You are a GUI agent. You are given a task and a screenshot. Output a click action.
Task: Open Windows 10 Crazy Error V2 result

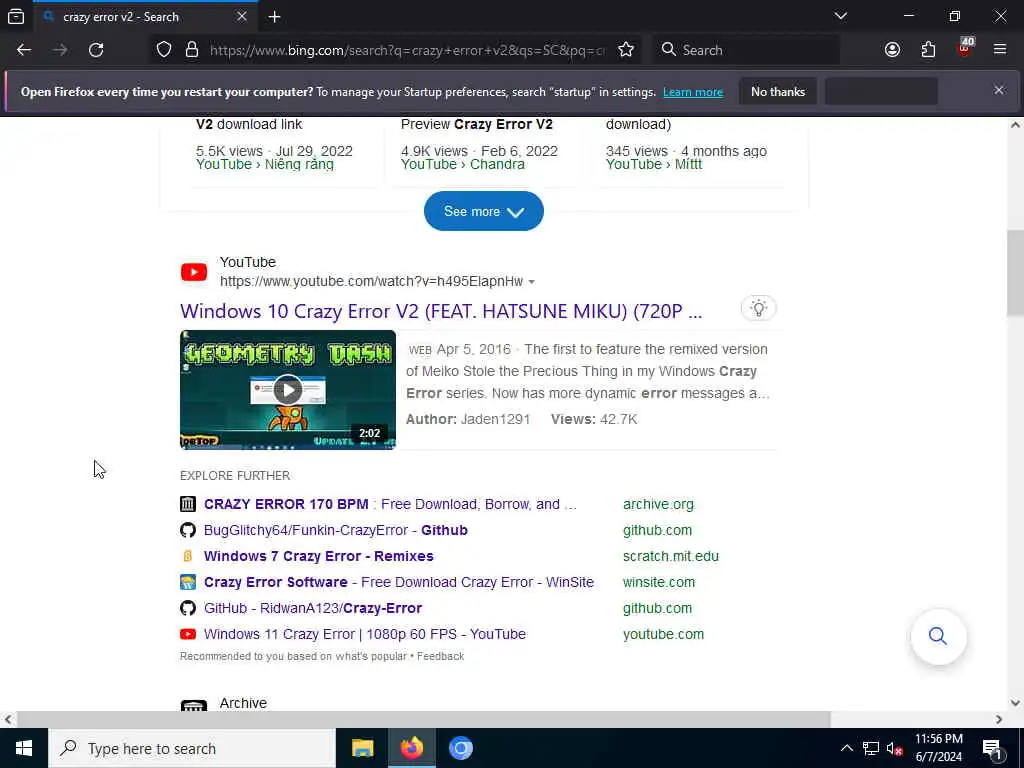(x=441, y=311)
